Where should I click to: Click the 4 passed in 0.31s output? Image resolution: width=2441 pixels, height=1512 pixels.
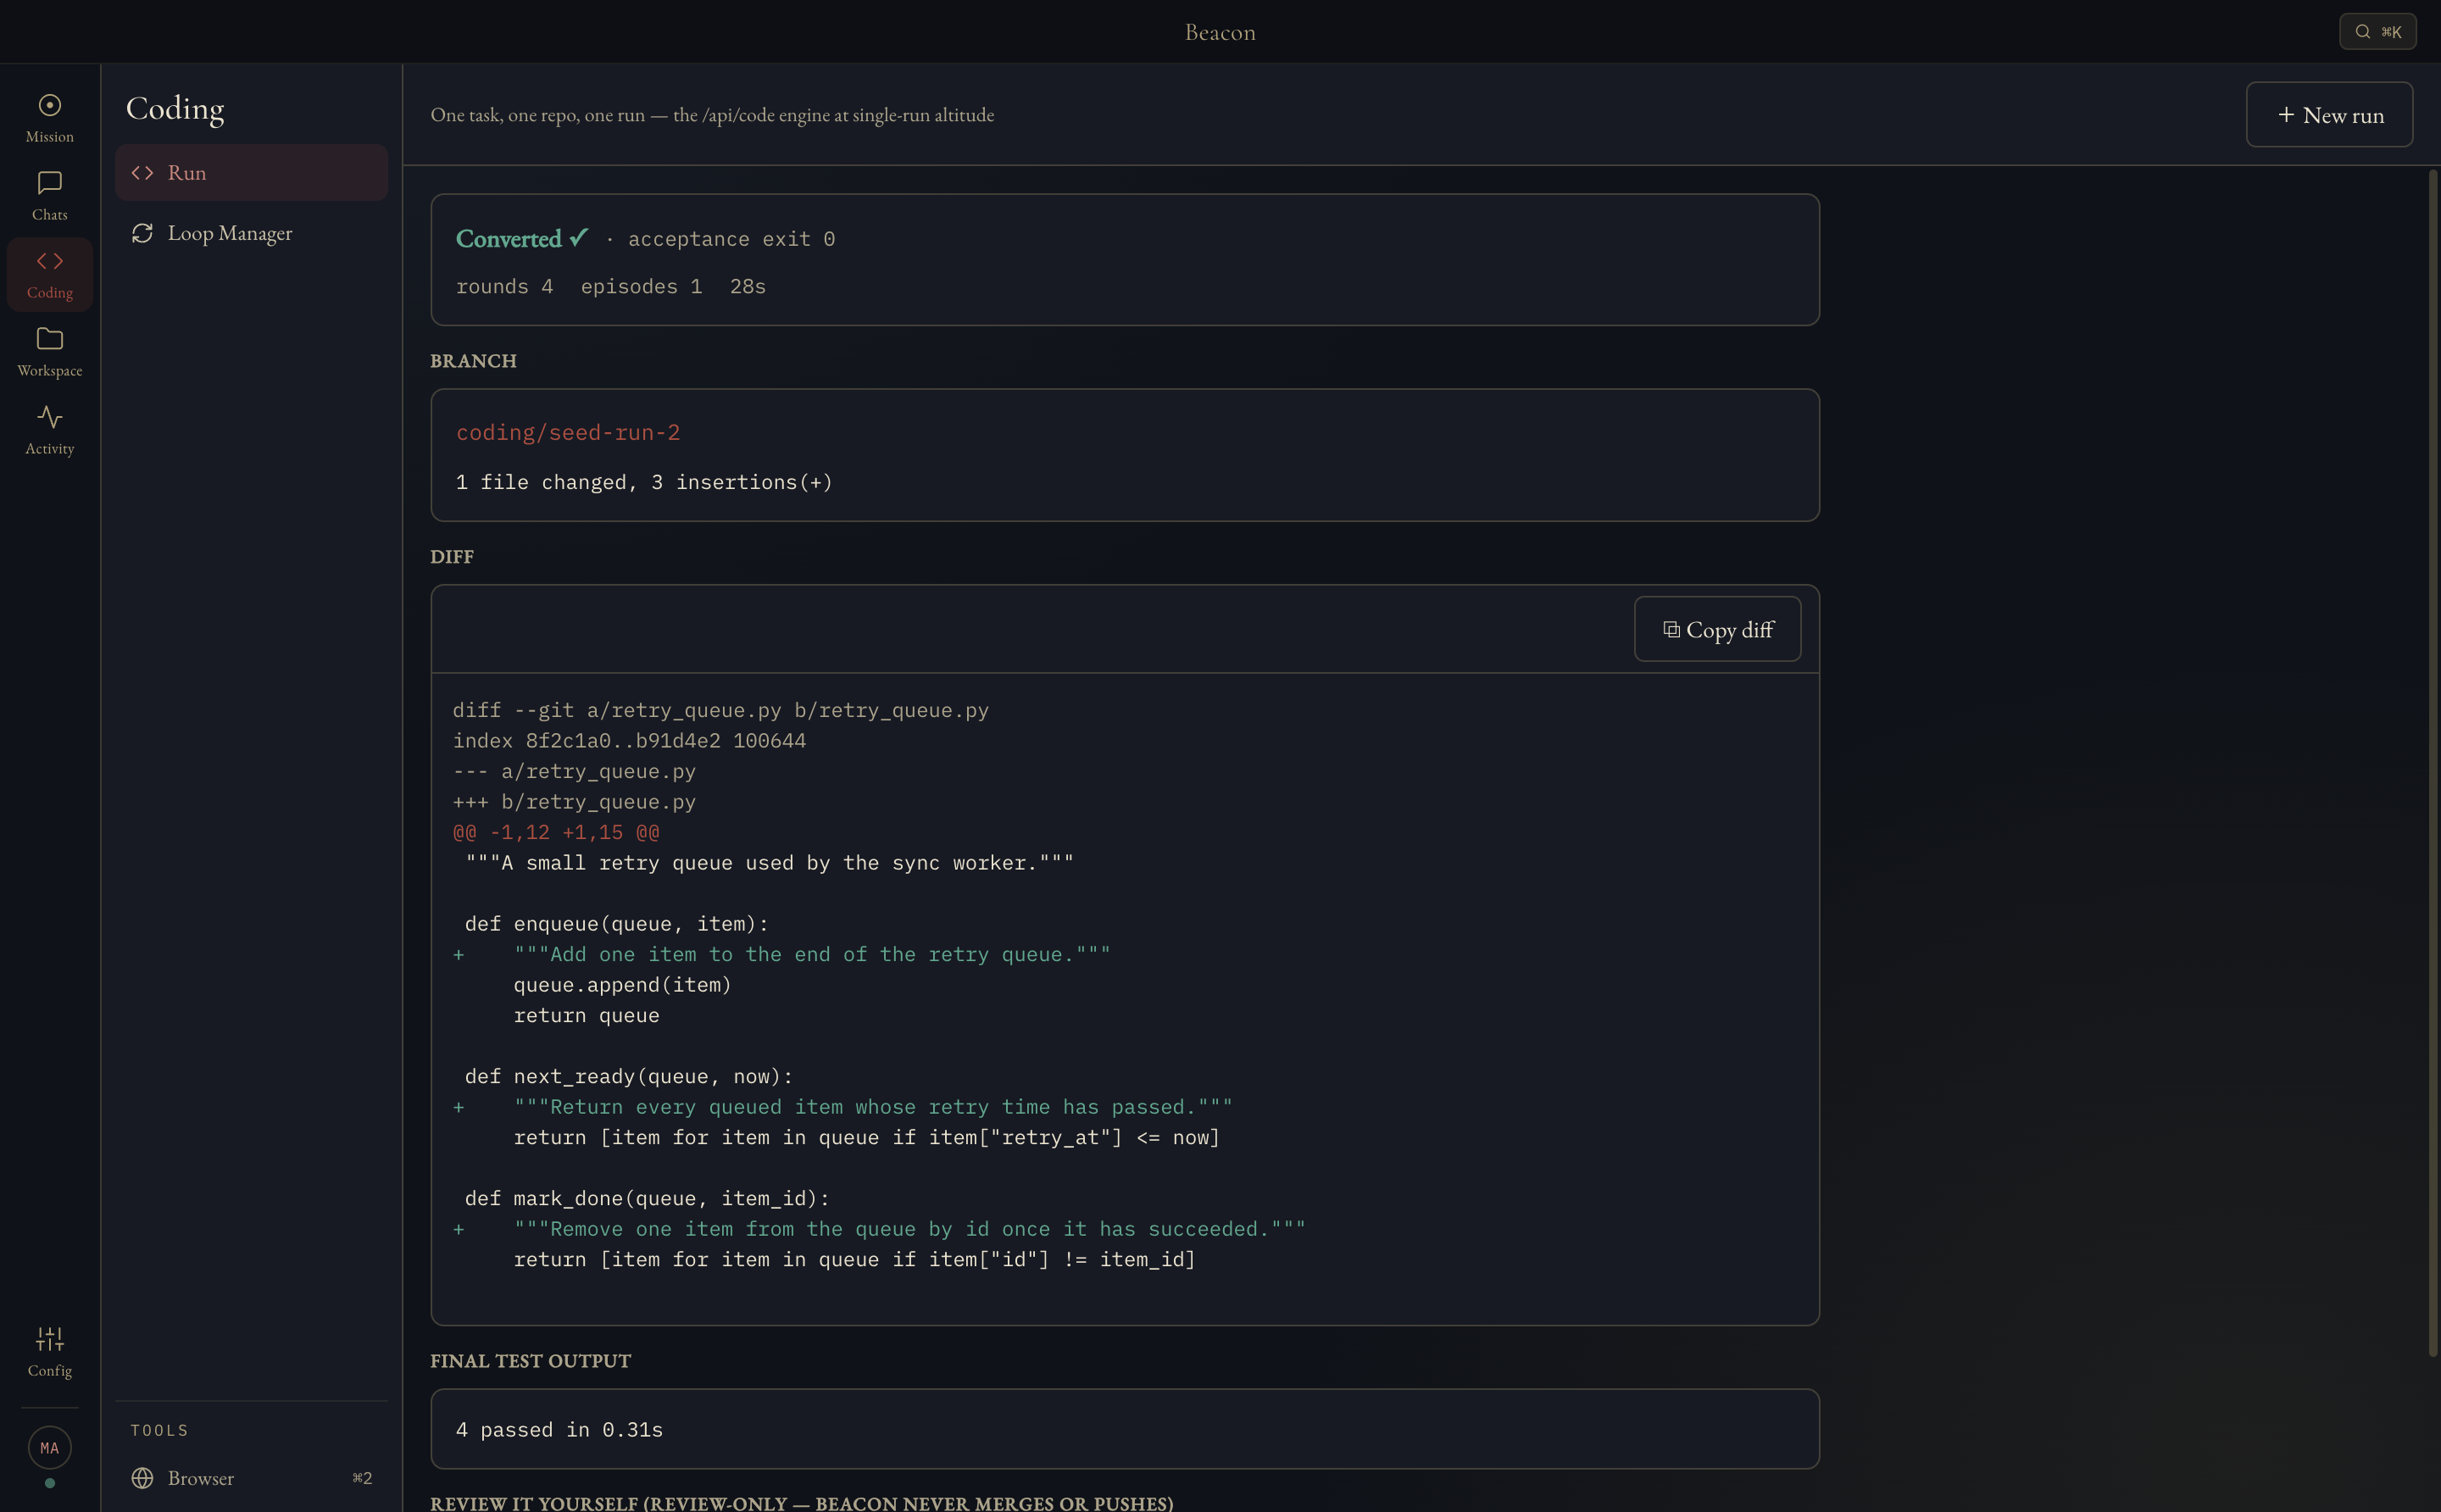(x=559, y=1430)
